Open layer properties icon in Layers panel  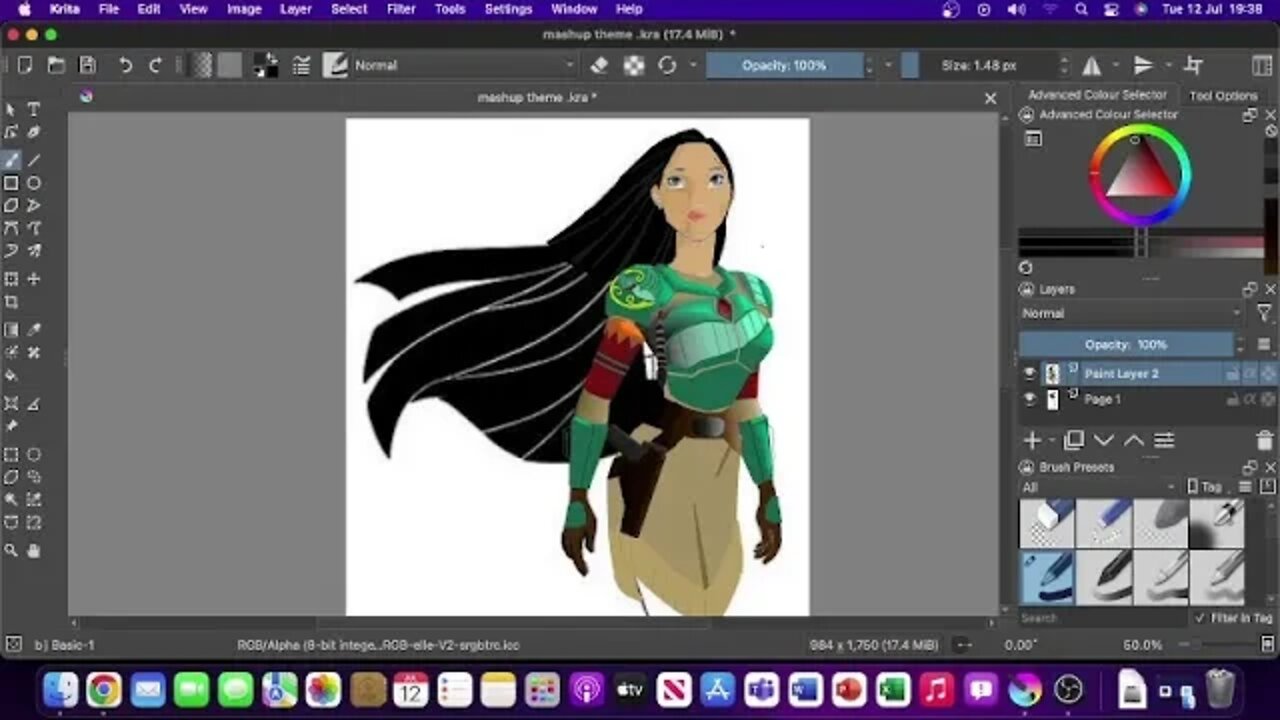coord(1164,440)
